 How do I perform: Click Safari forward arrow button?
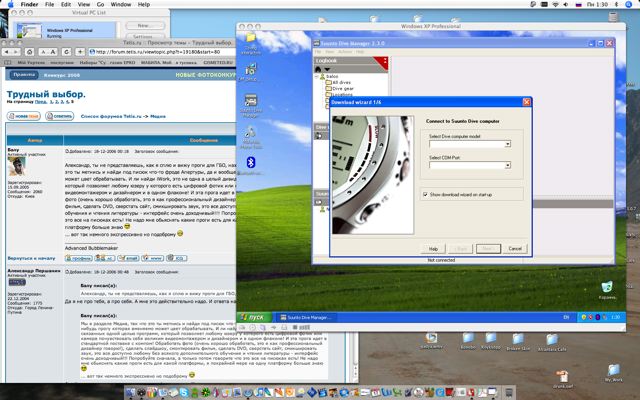click(16, 52)
